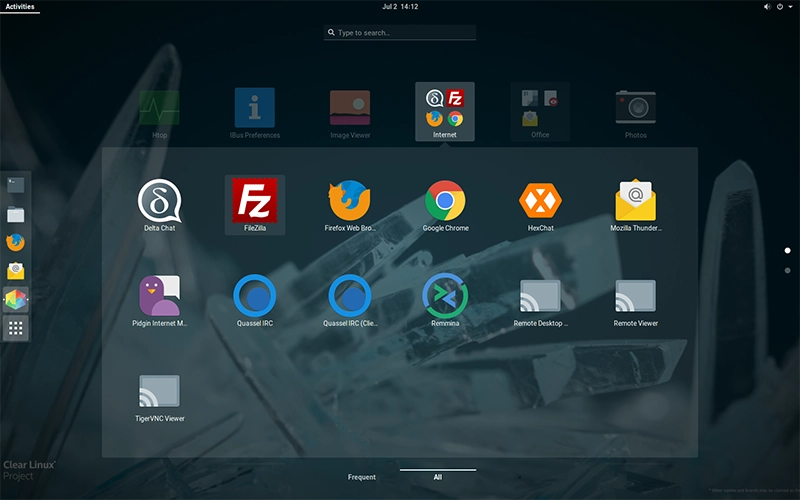Collapse the Internet app folder
This screenshot has width=800, height=500.
[x=445, y=112]
